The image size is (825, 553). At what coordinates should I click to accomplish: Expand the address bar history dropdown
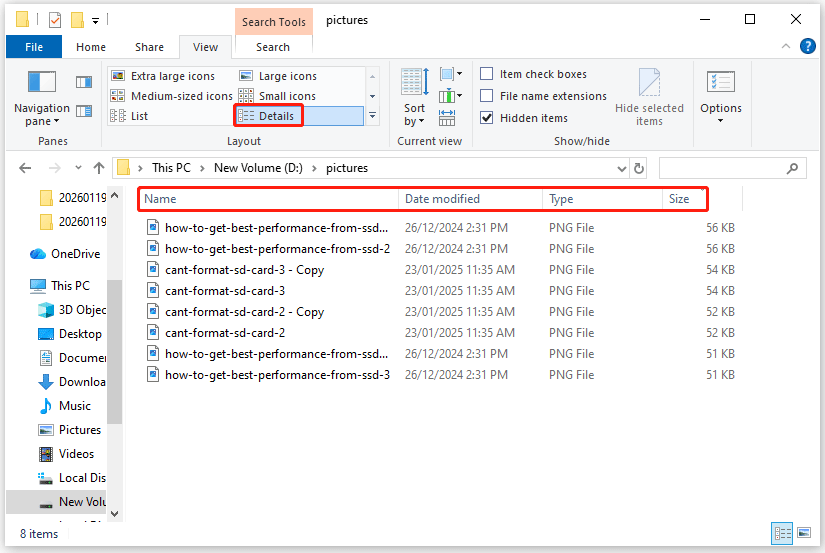(x=622, y=169)
